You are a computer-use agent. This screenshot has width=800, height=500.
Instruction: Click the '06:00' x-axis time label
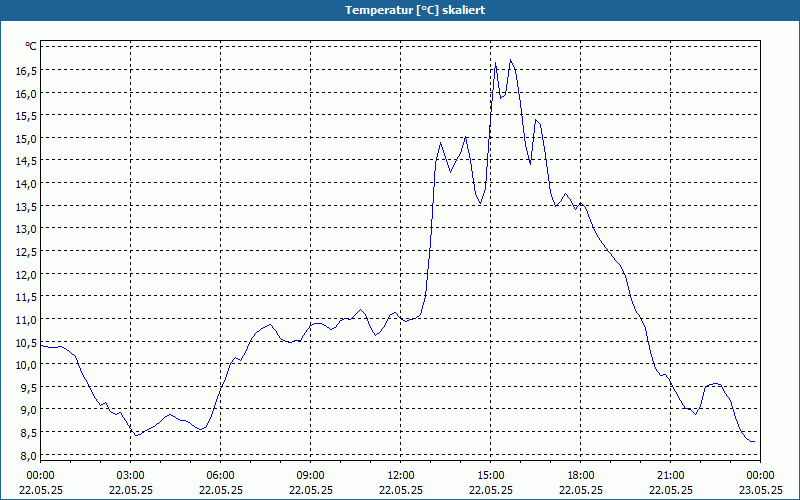pos(220,476)
